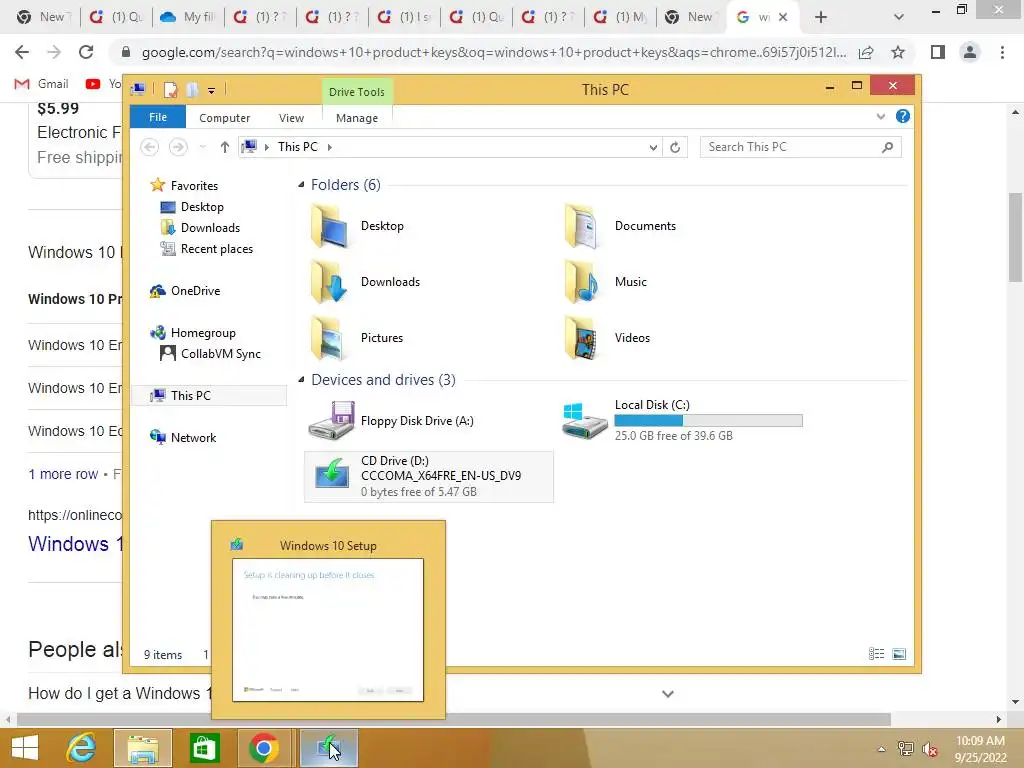The image size is (1024, 768).
Task: Select Local Disk (C:) drive
Action: (682, 421)
